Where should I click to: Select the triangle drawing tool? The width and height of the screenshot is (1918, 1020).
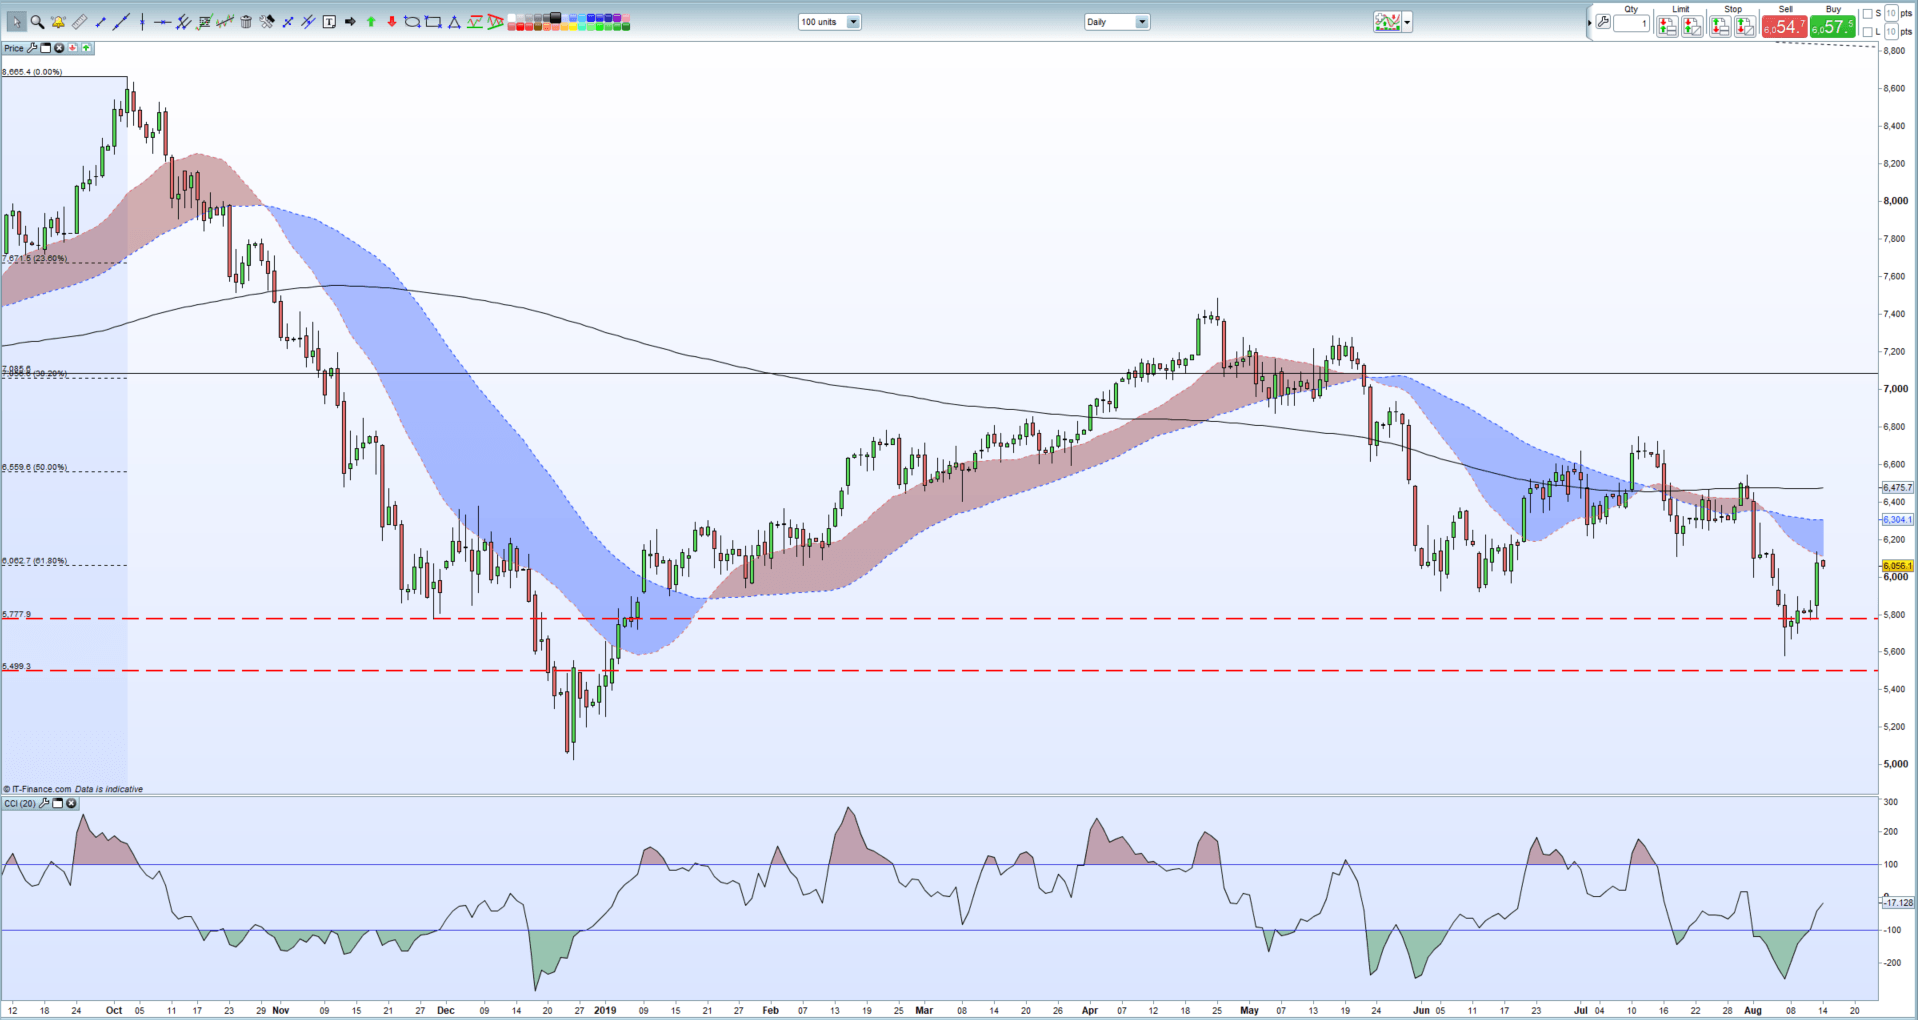click(x=453, y=22)
